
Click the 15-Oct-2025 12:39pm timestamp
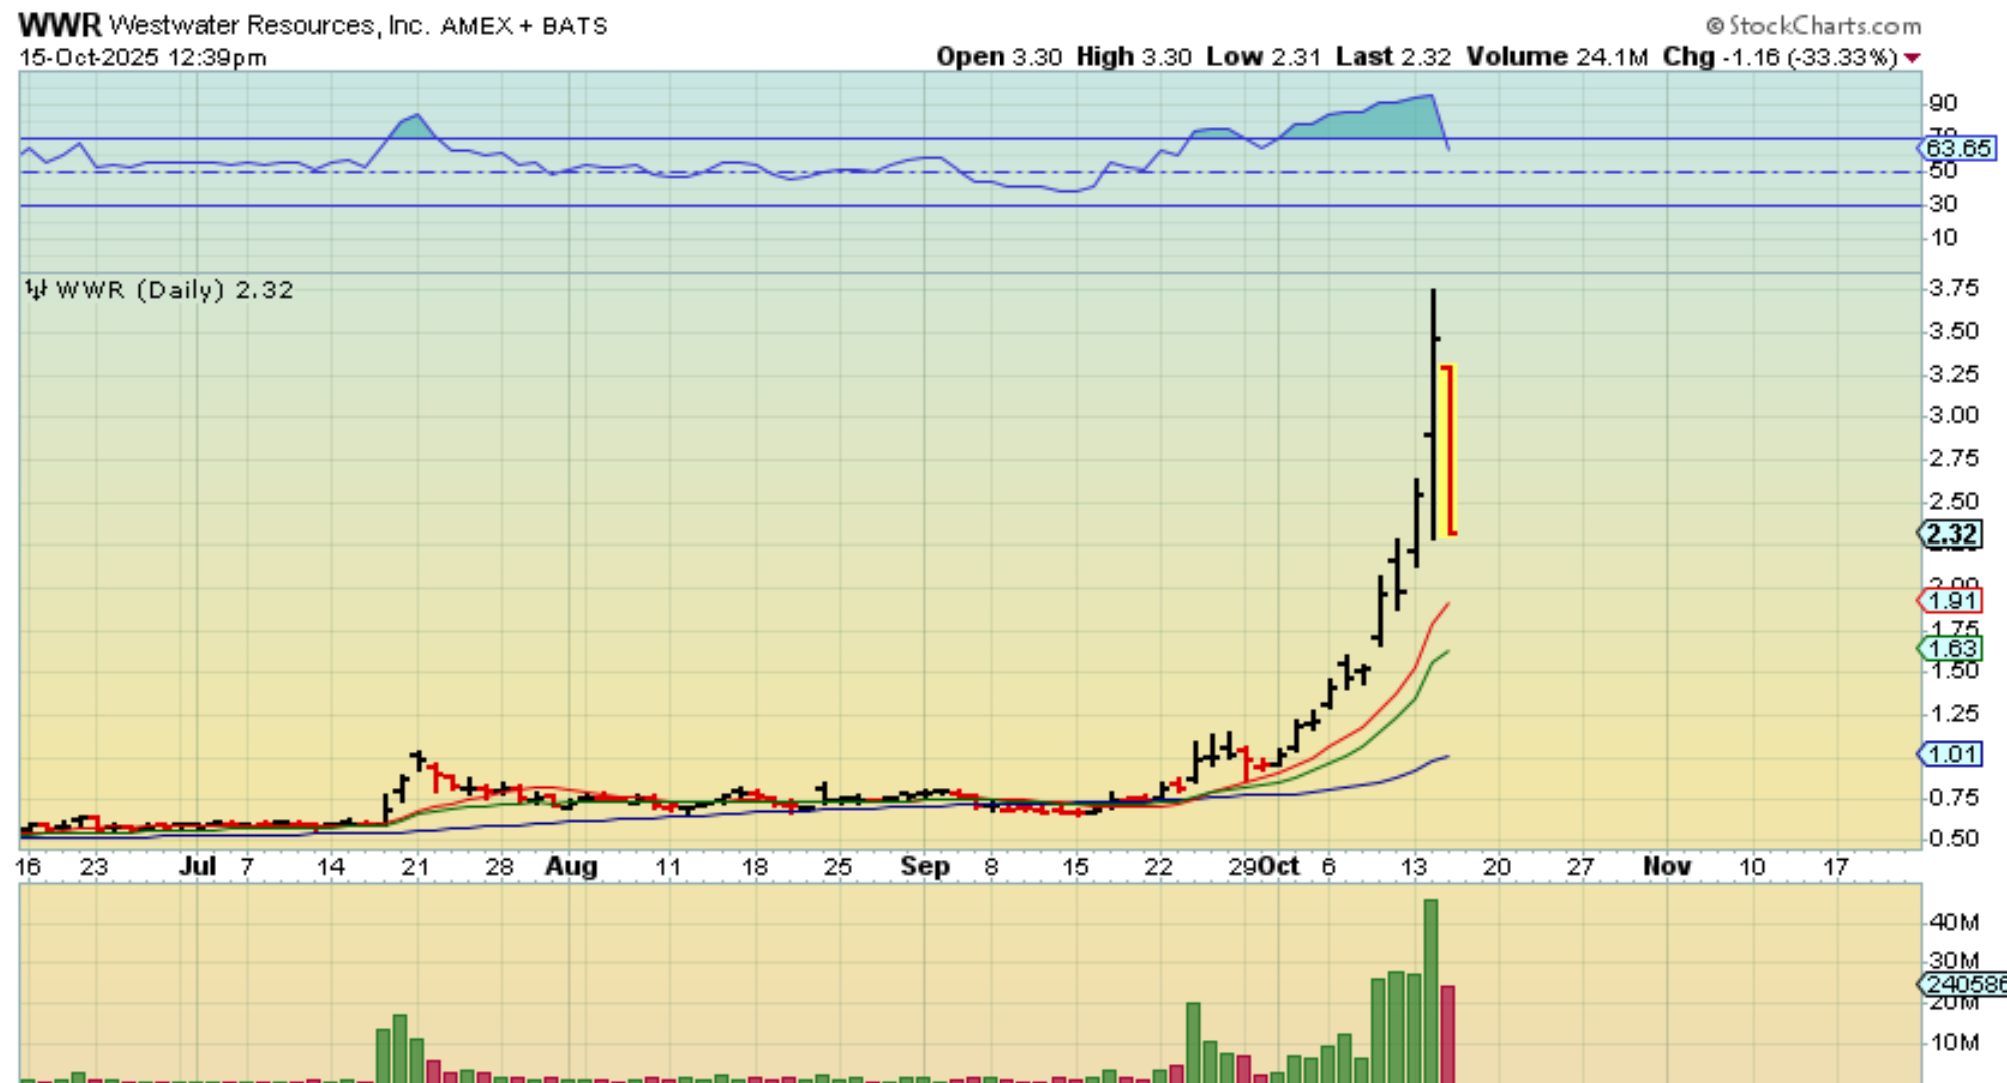(143, 57)
